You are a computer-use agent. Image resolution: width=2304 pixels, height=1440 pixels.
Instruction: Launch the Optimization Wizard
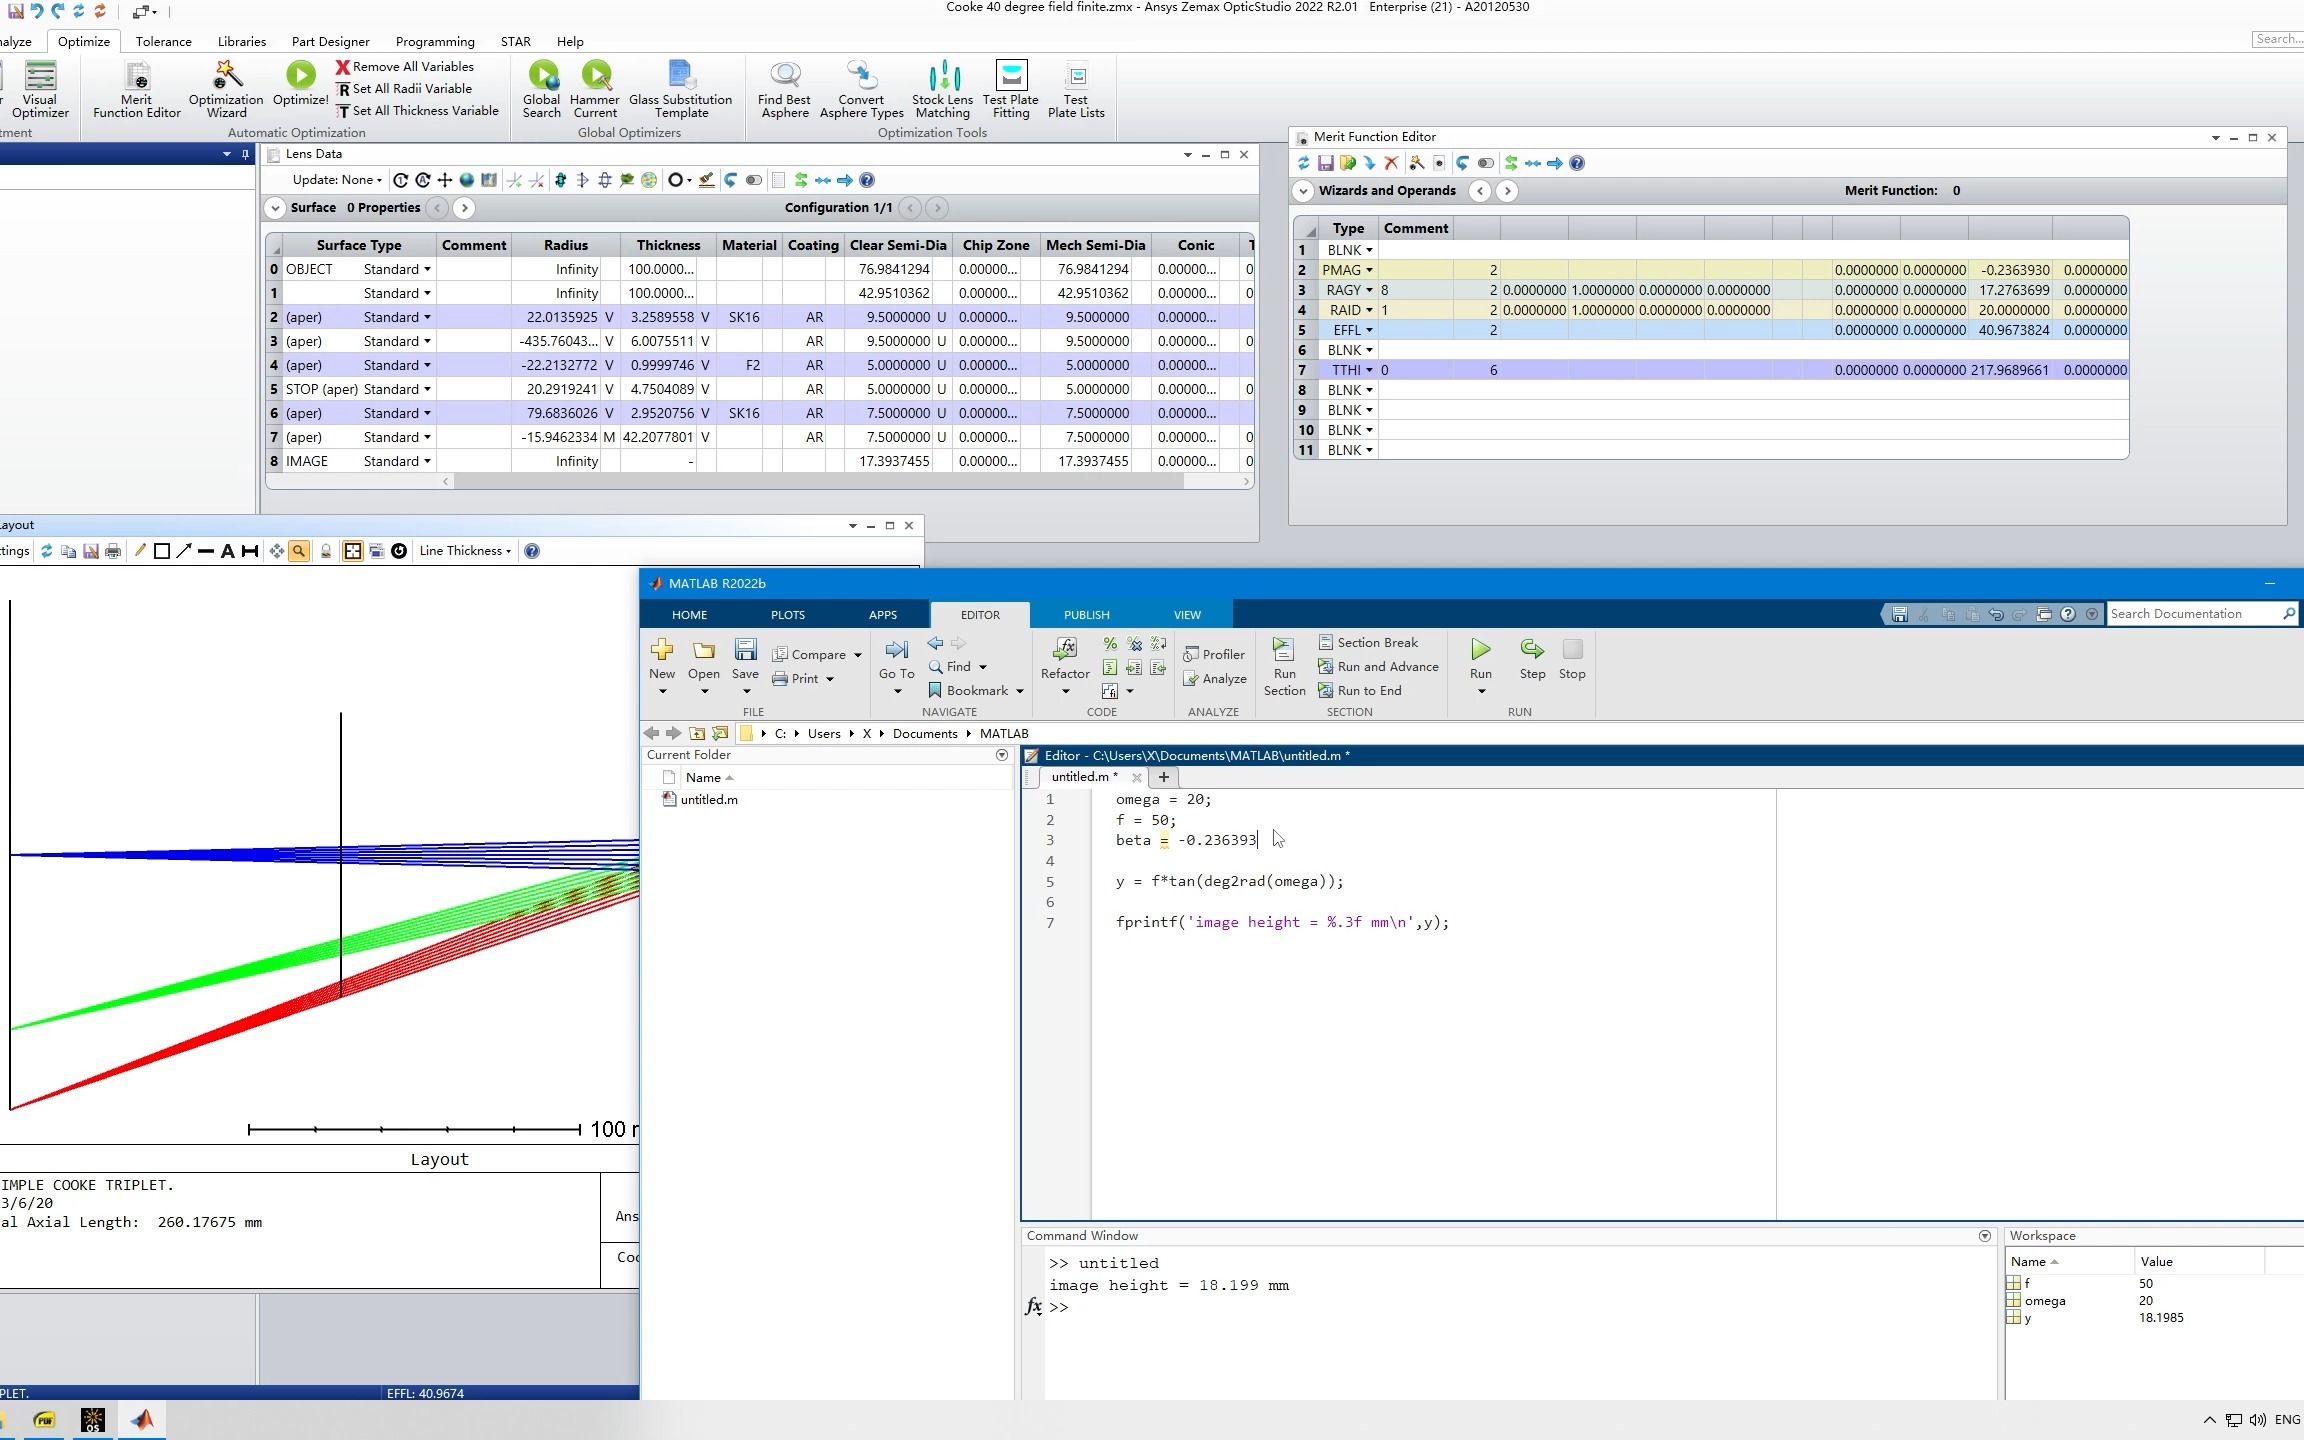[226, 76]
